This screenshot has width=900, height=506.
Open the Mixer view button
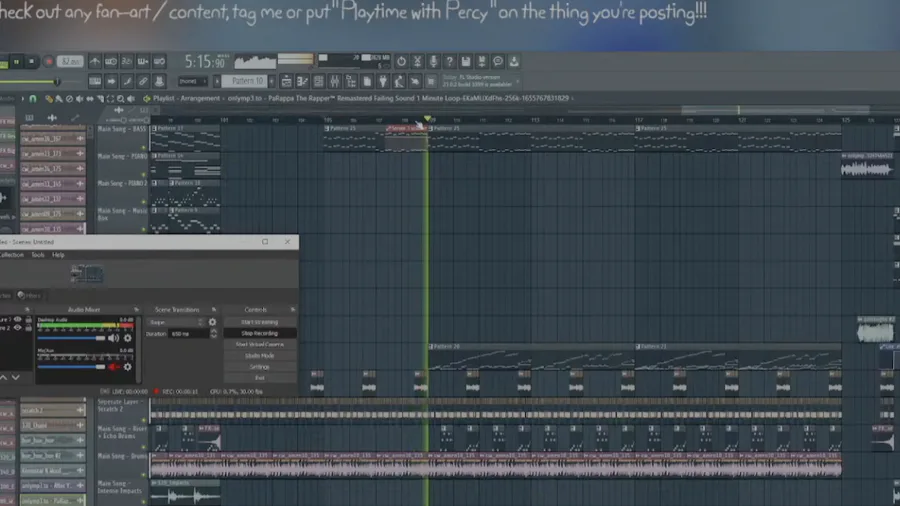pos(335,81)
